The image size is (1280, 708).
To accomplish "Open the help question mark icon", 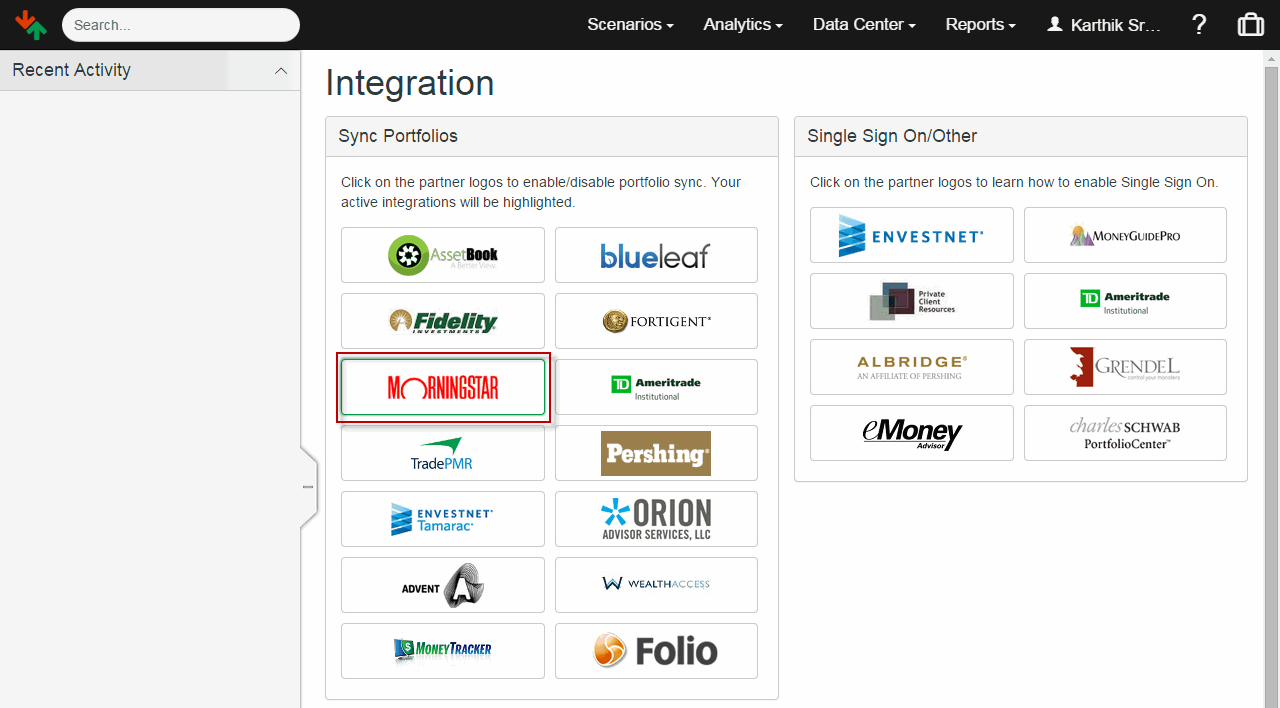I will point(1199,25).
